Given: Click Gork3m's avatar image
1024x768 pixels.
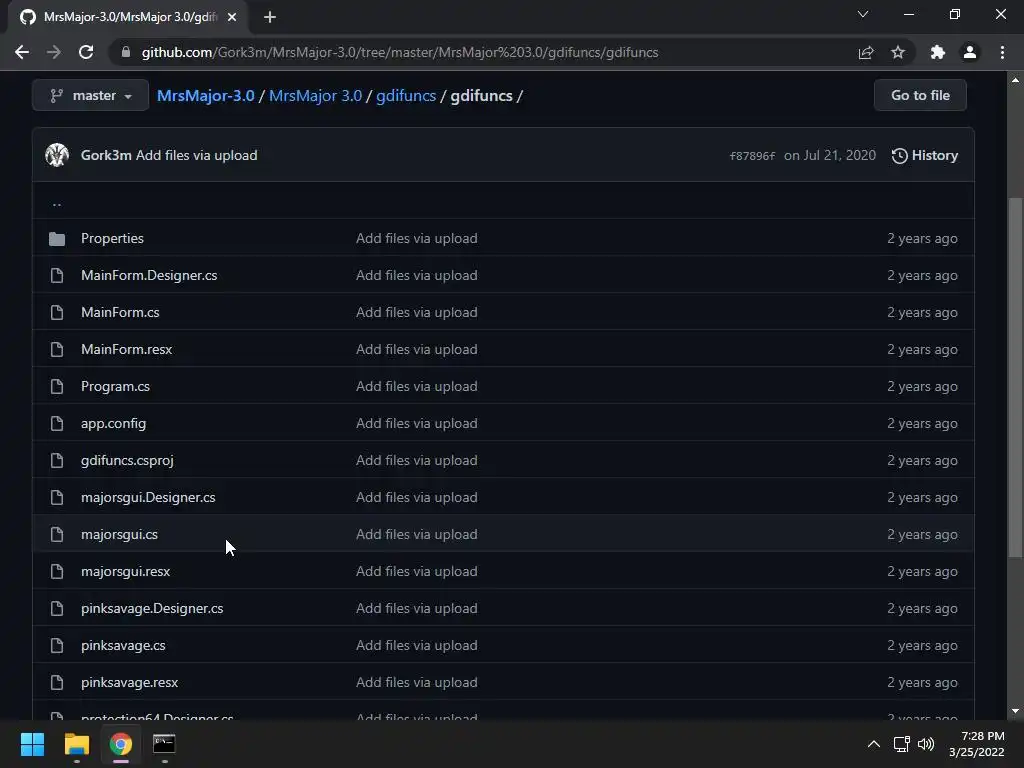Looking at the screenshot, I should [57, 155].
